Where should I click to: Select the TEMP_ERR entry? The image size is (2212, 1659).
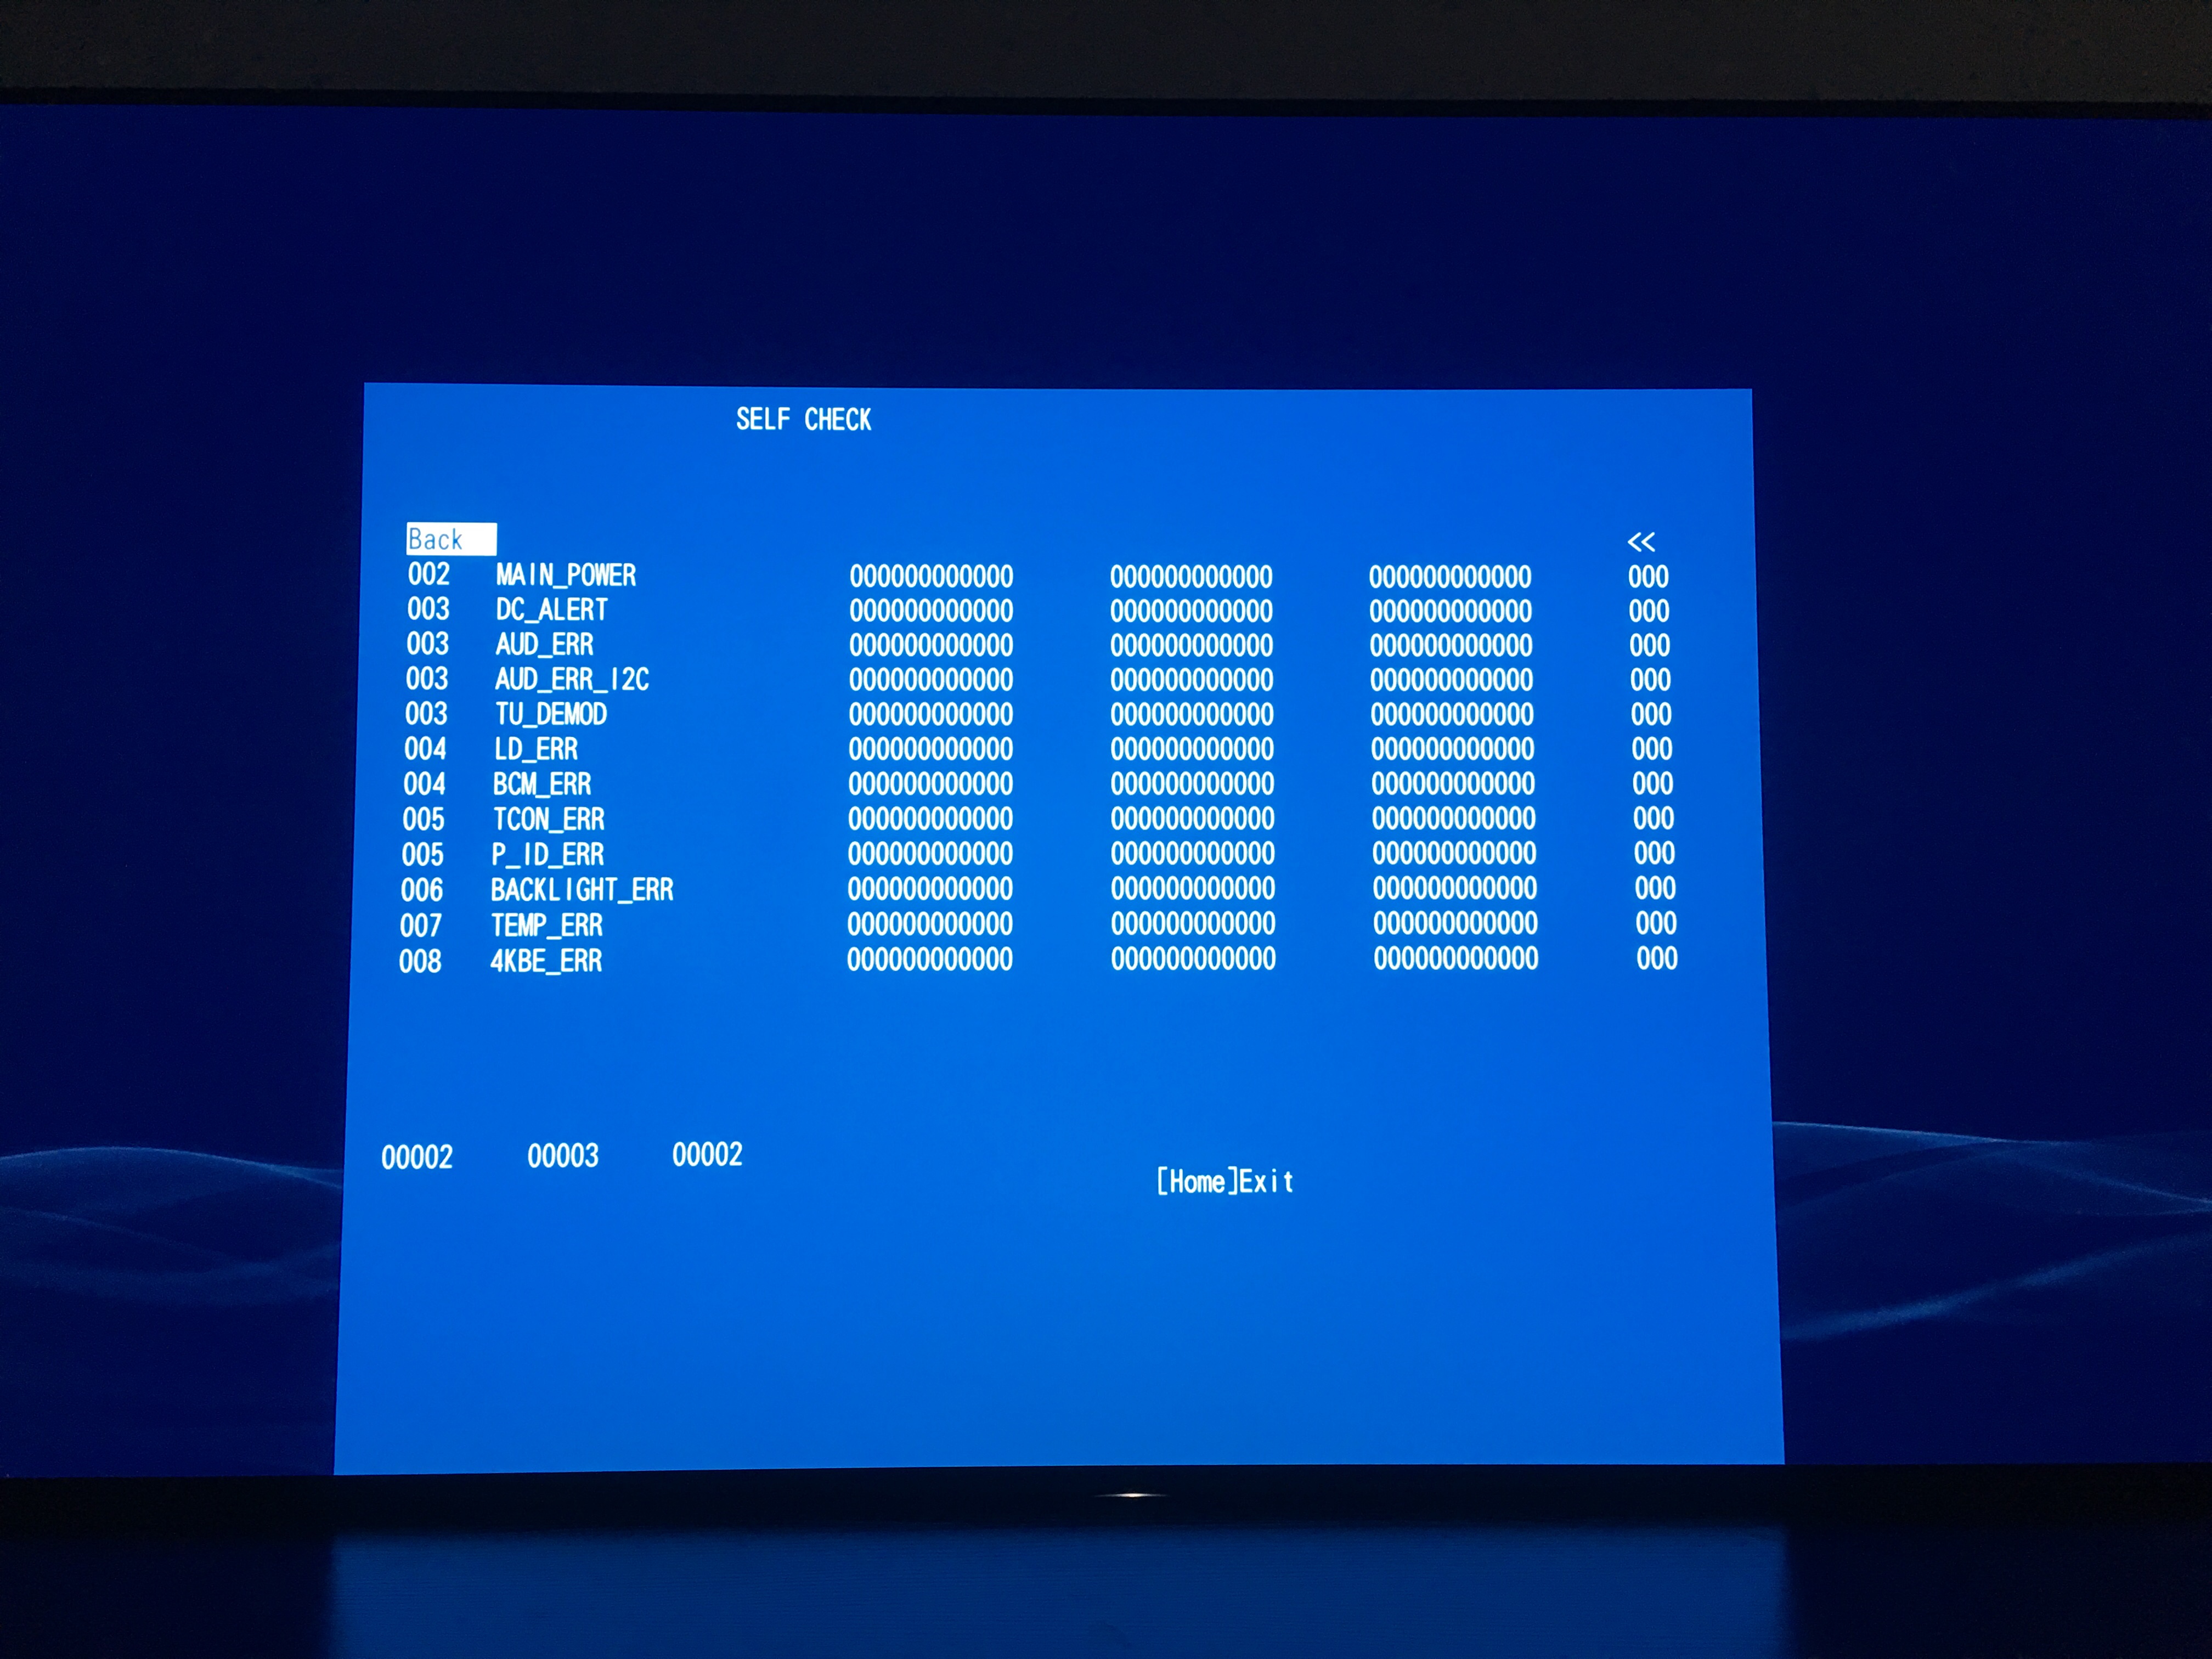coord(546,925)
